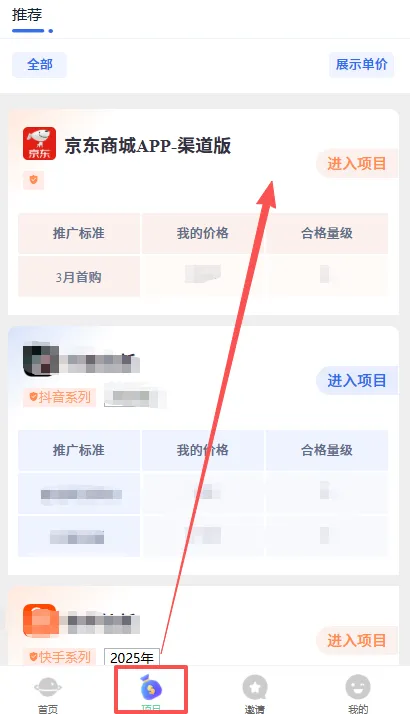This screenshot has height=714, width=410.
Task: Tap the orange Kuaishou app logo
Action: pyautogui.click(x=40, y=620)
